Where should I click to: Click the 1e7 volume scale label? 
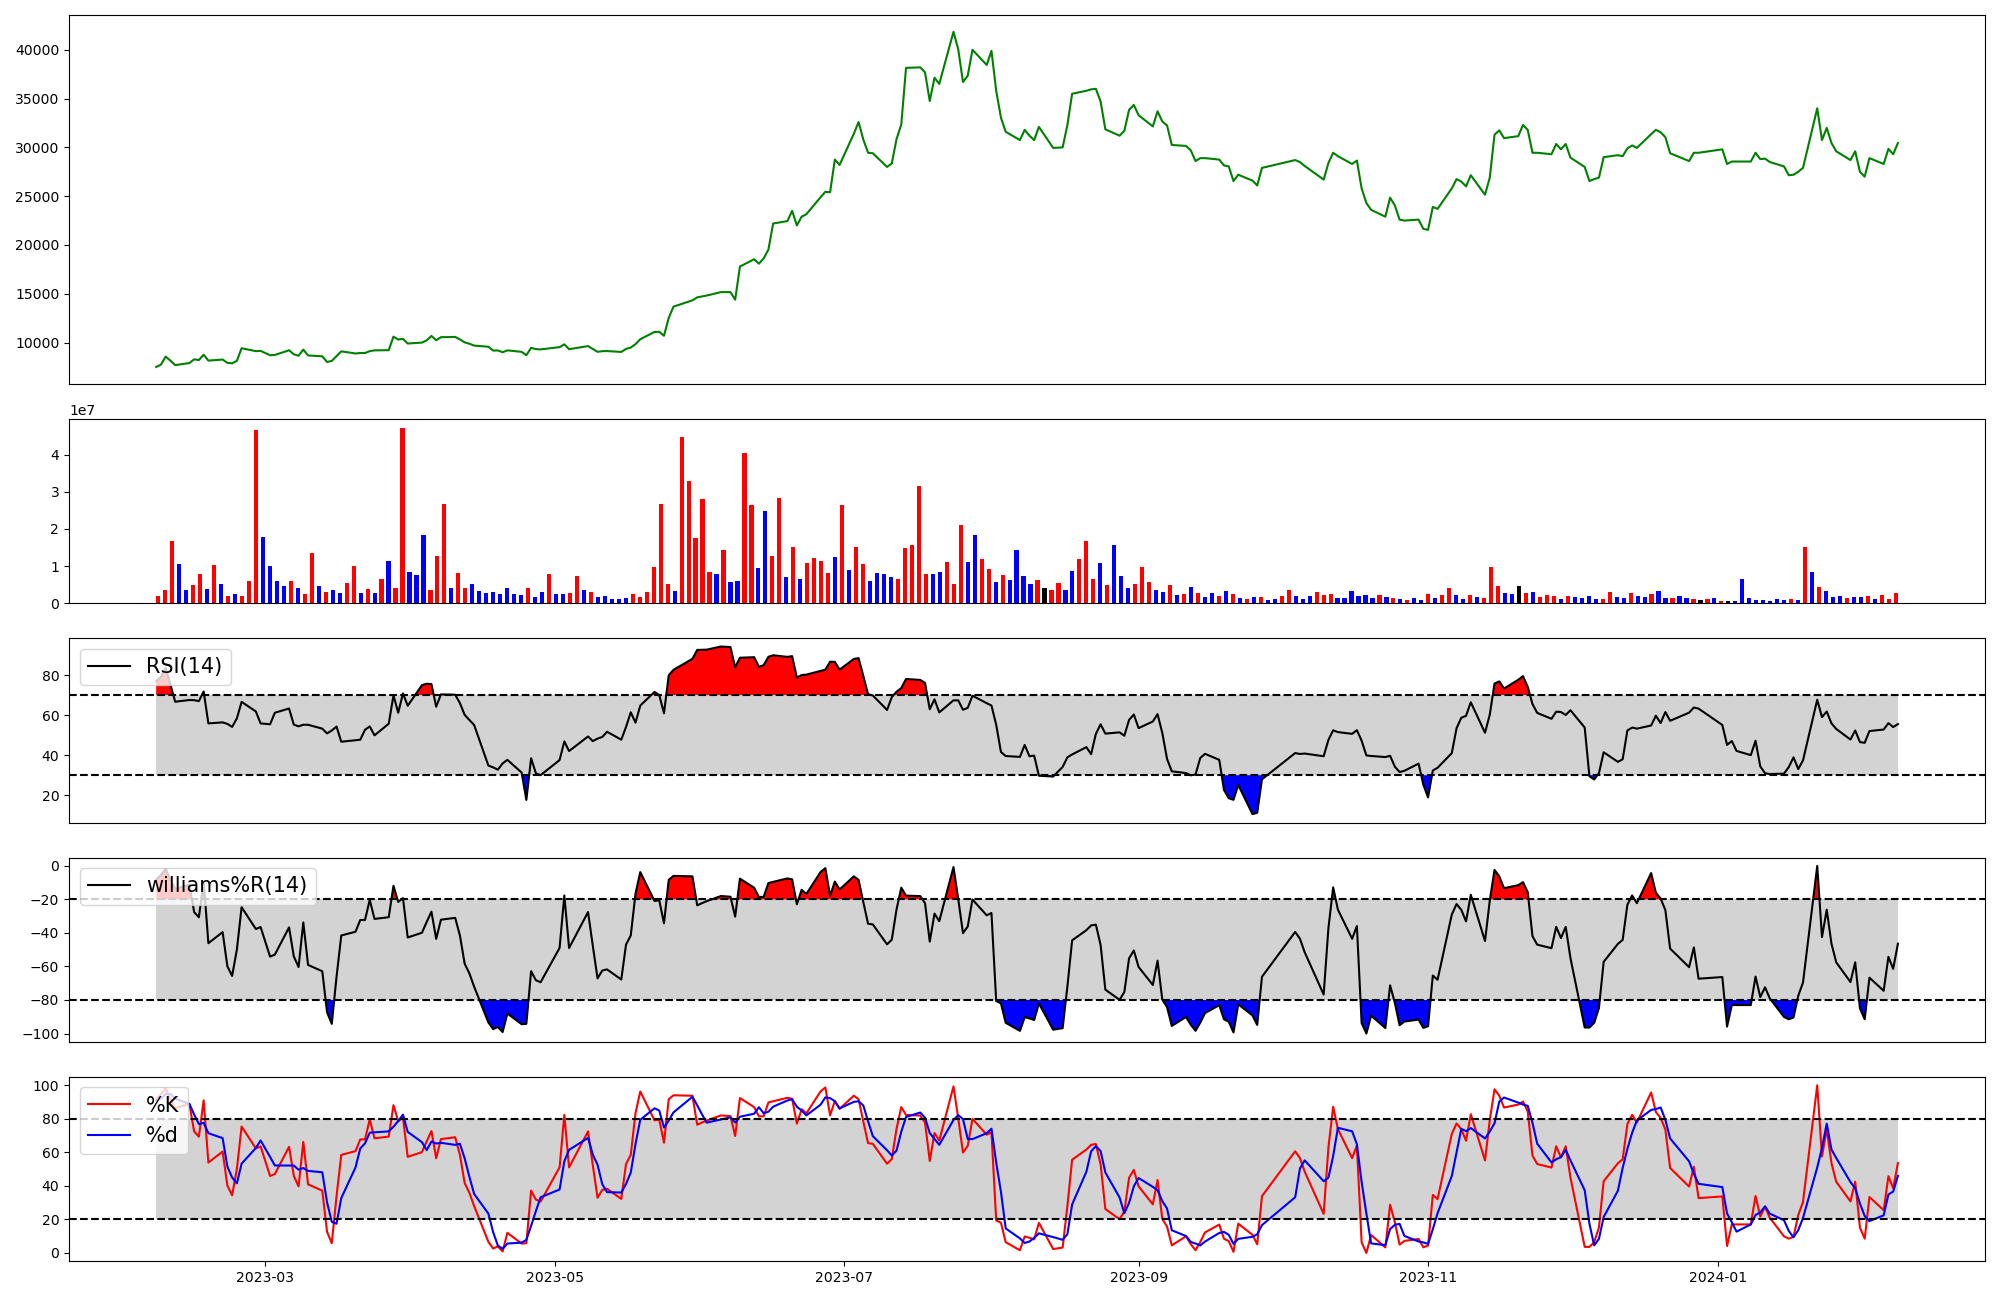pos(82,410)
